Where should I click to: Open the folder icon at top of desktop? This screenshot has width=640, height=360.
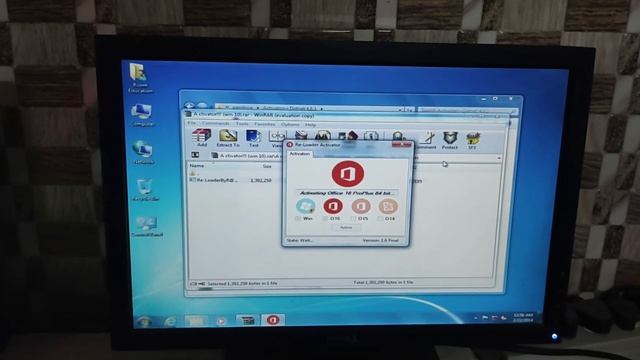point(140,77)
